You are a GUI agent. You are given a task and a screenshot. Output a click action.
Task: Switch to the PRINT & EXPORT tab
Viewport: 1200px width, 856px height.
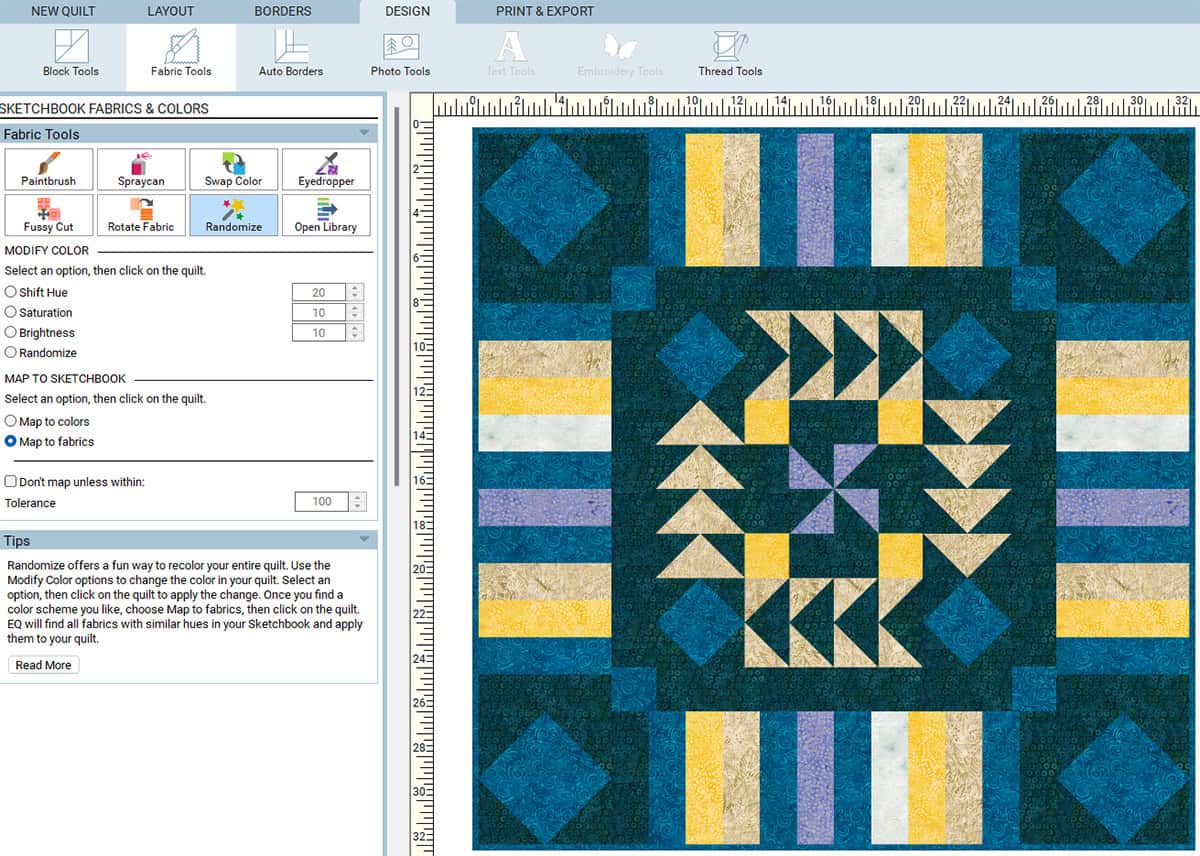(545, 11)
